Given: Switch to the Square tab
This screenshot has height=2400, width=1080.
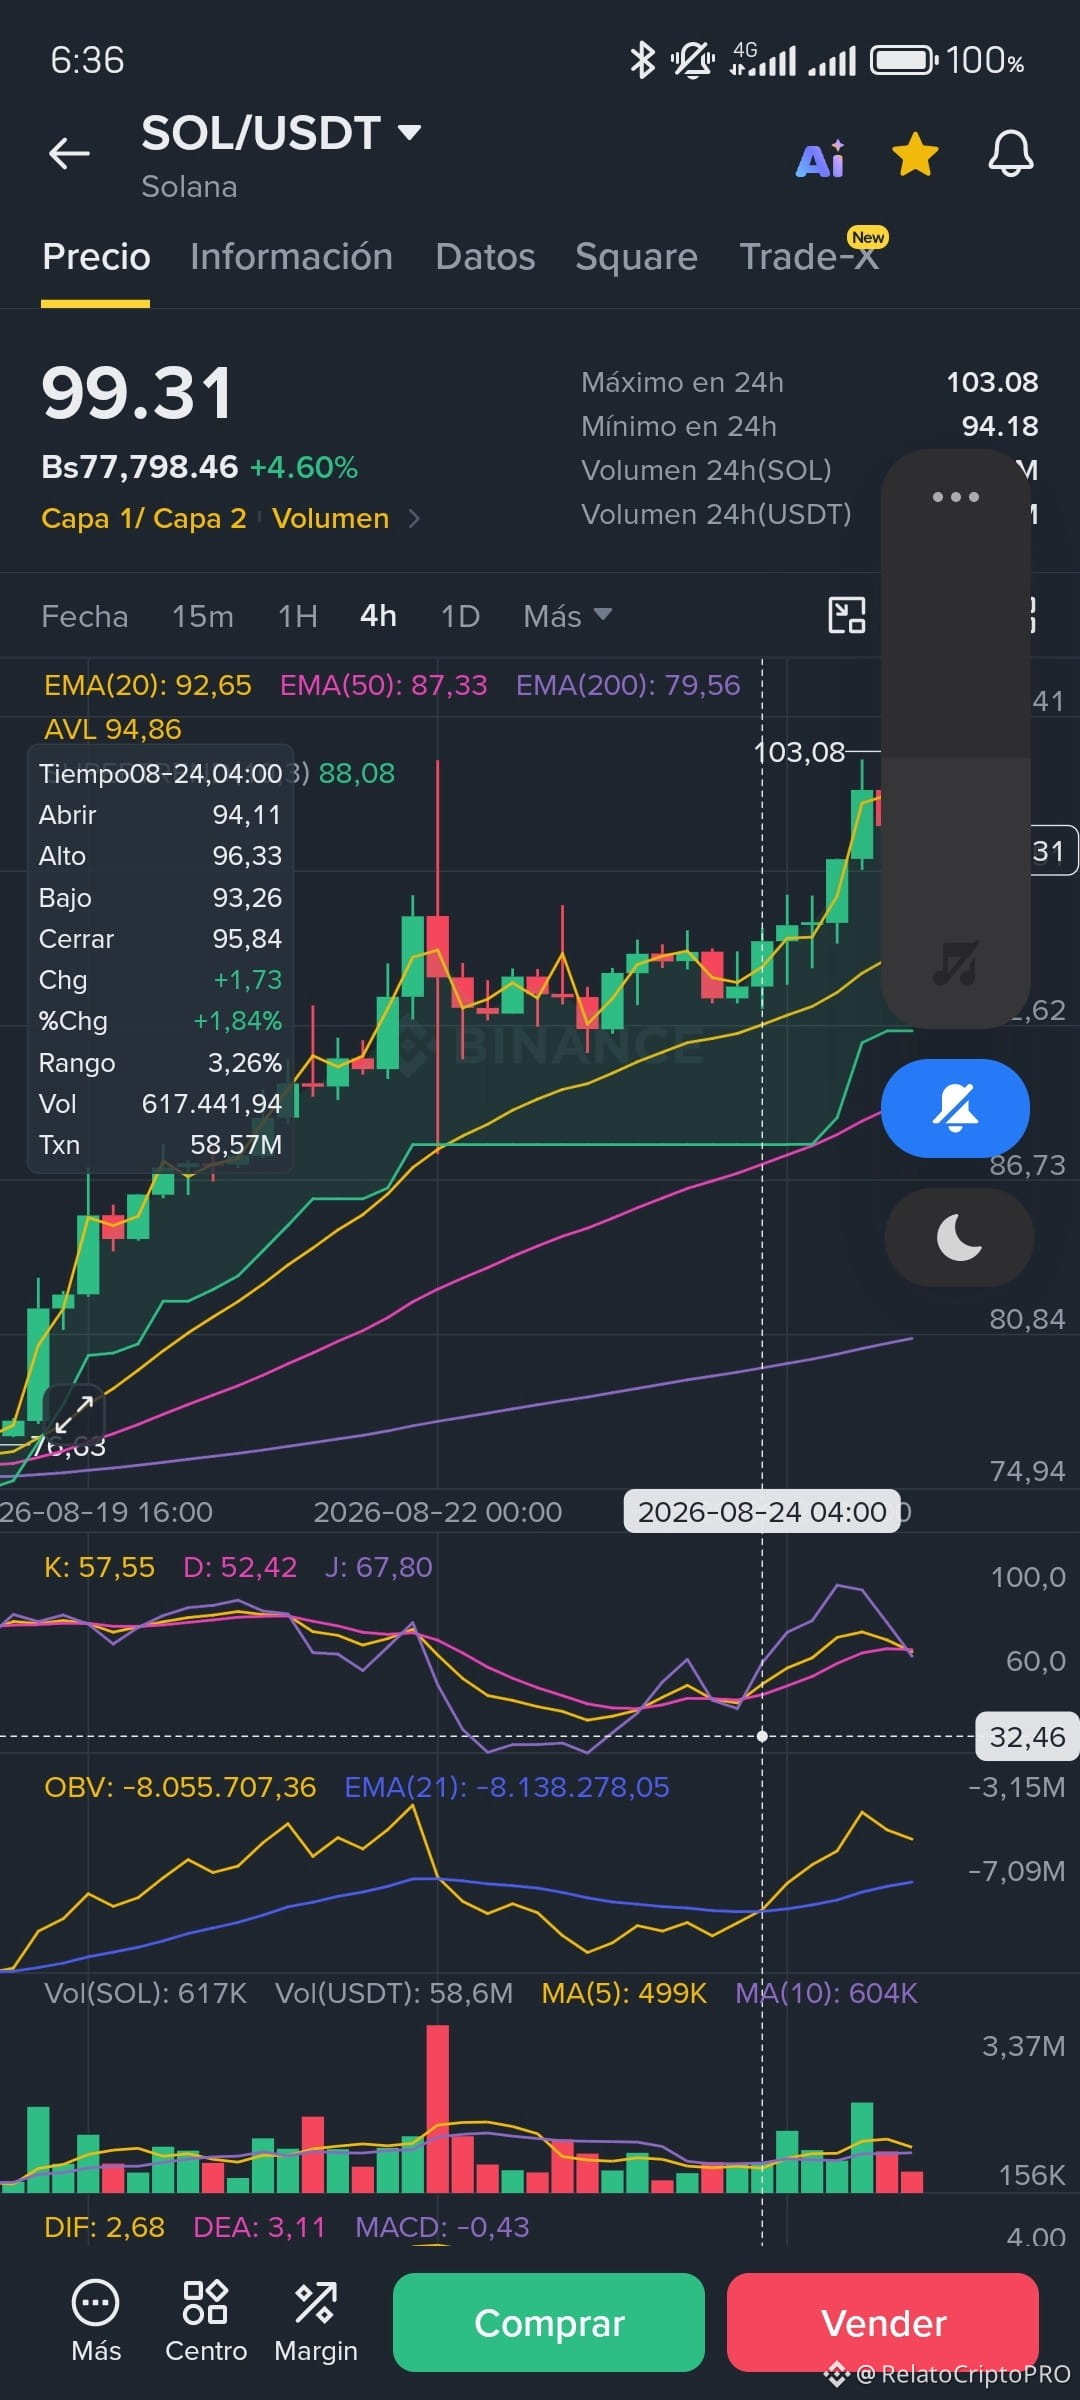Looking at the screenshot, I should pyautogui.click(x=636, y=257).
